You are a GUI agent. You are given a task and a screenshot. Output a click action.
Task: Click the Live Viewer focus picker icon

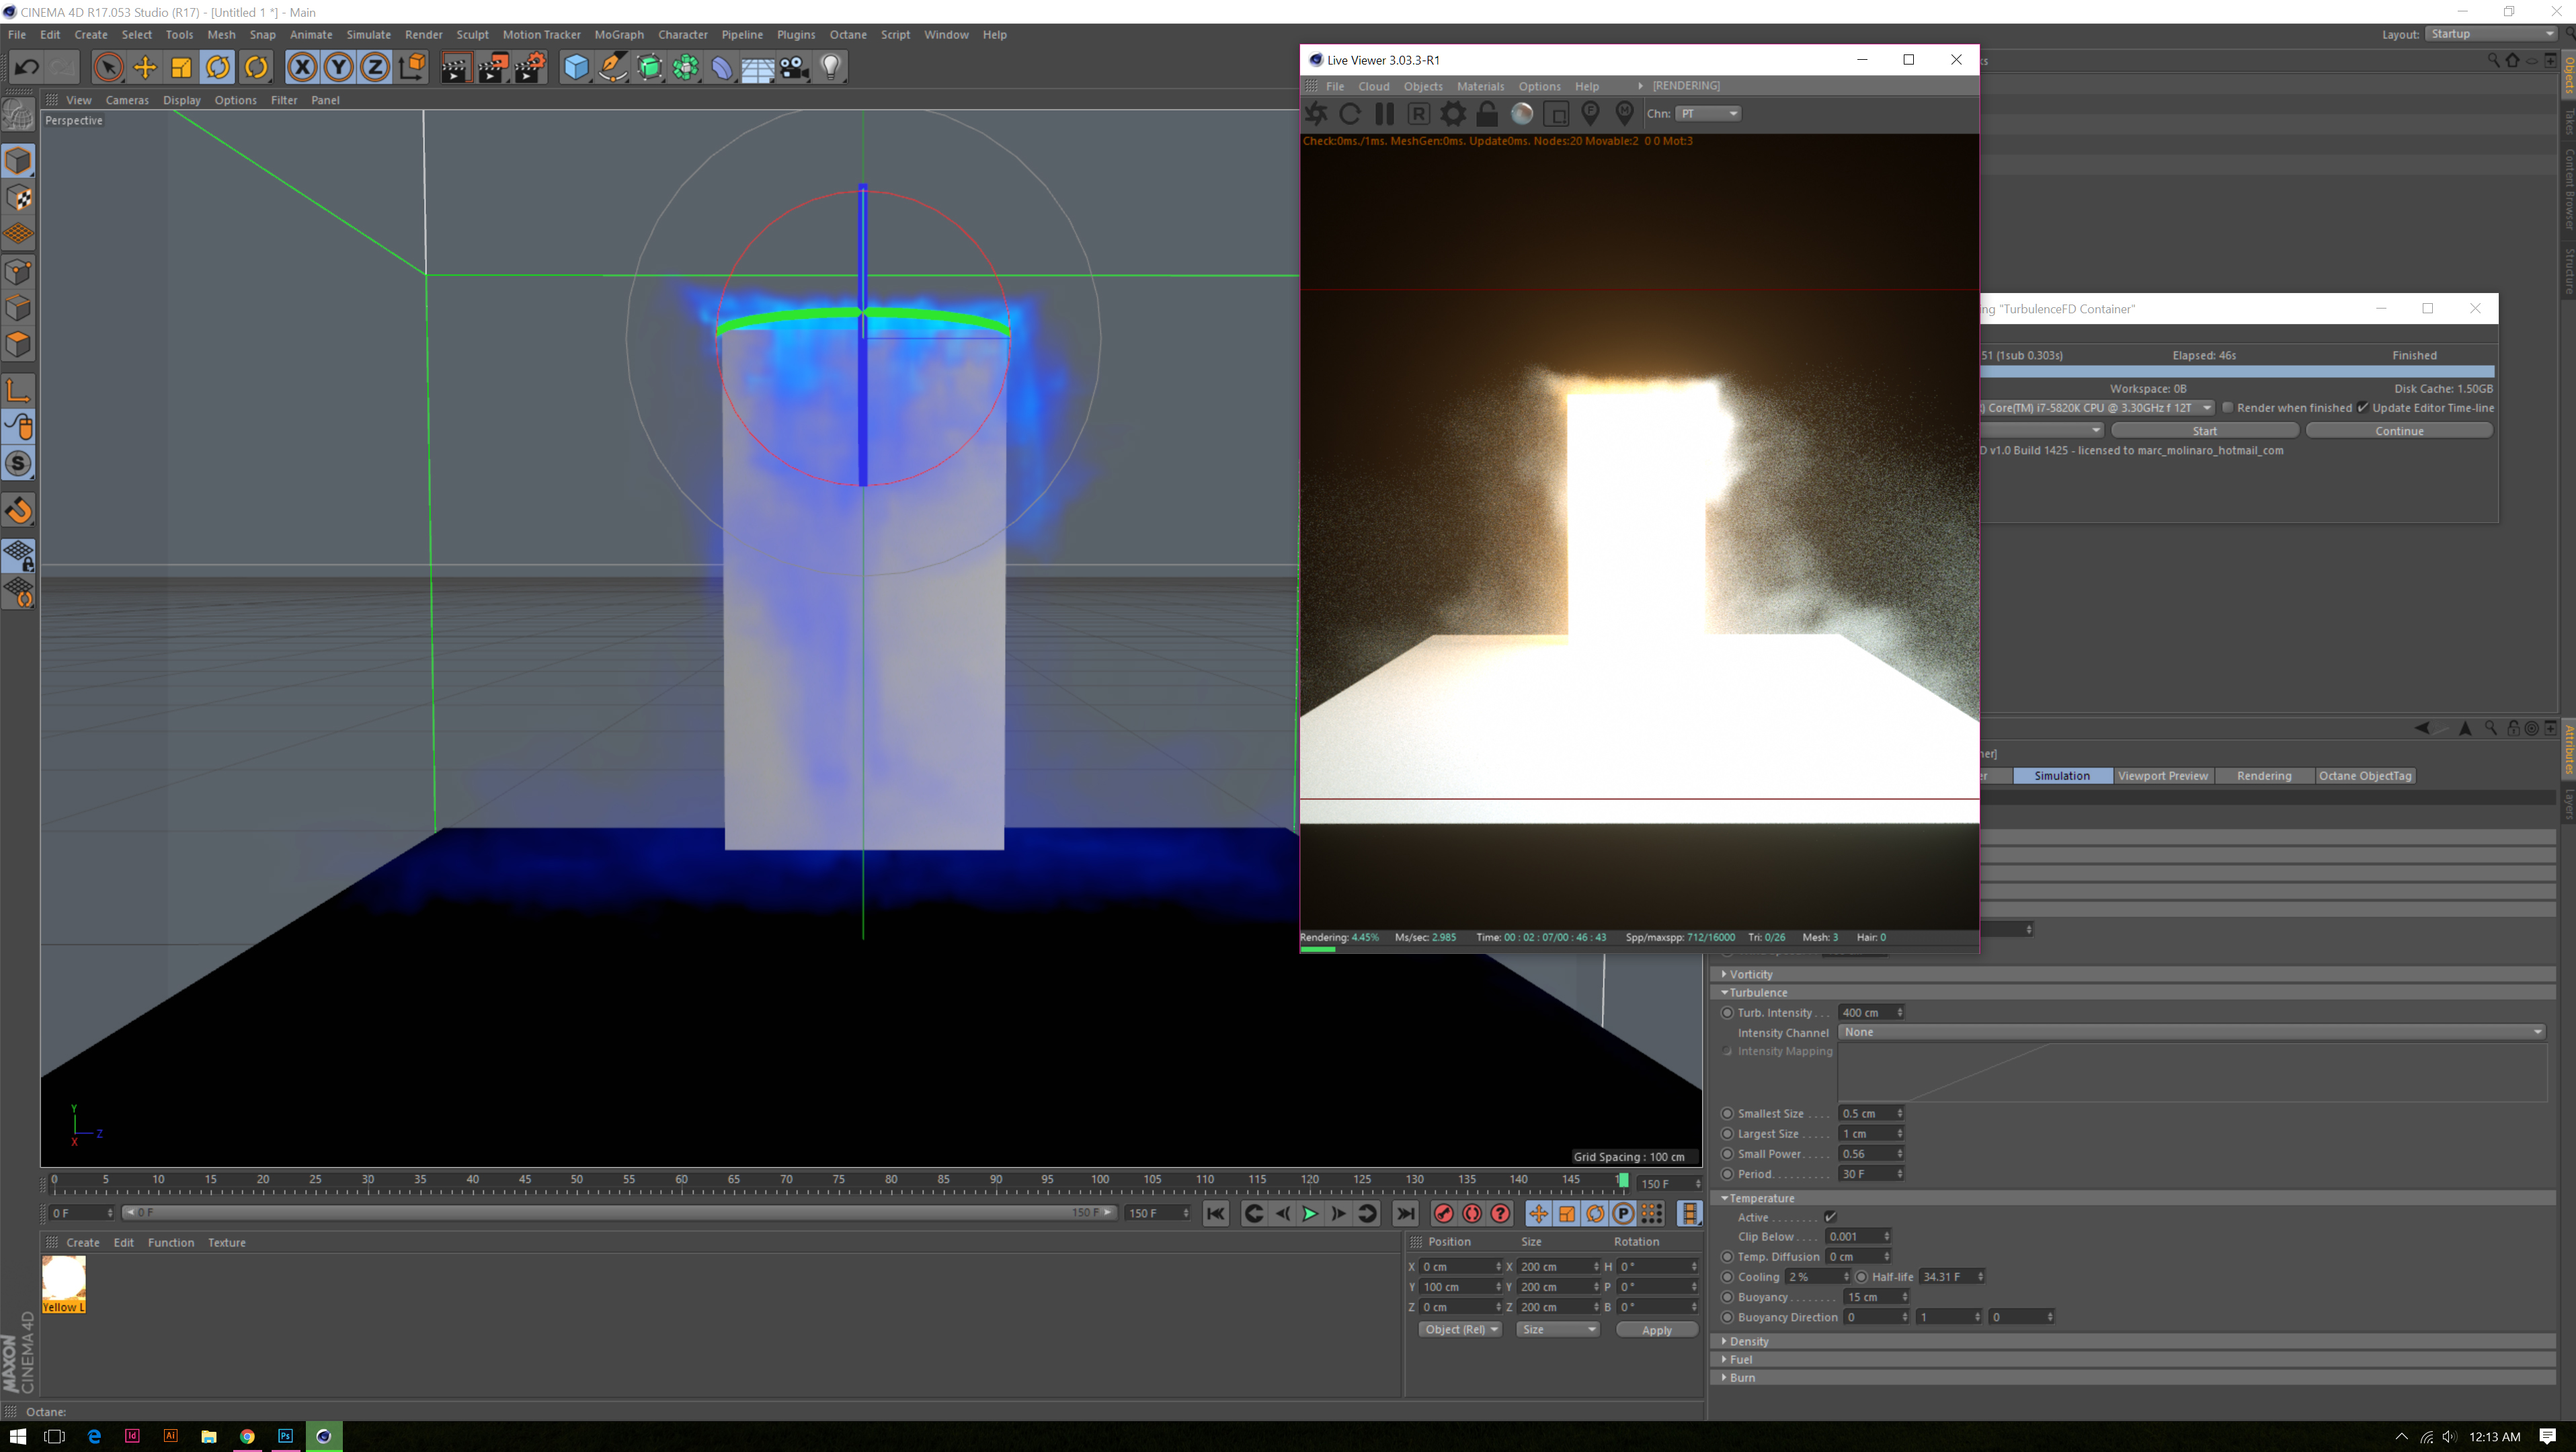click(x=1590, y=114)
